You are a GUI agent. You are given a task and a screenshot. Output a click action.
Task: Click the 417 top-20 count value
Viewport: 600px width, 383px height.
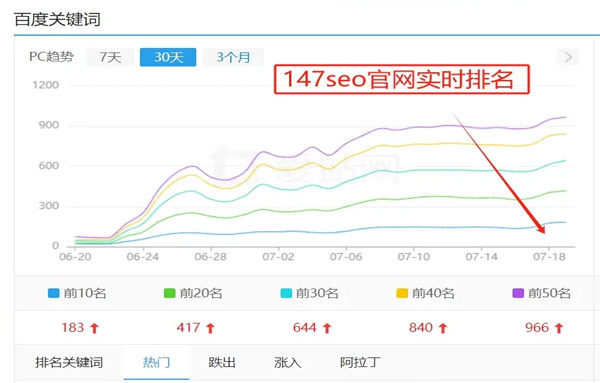188,328
